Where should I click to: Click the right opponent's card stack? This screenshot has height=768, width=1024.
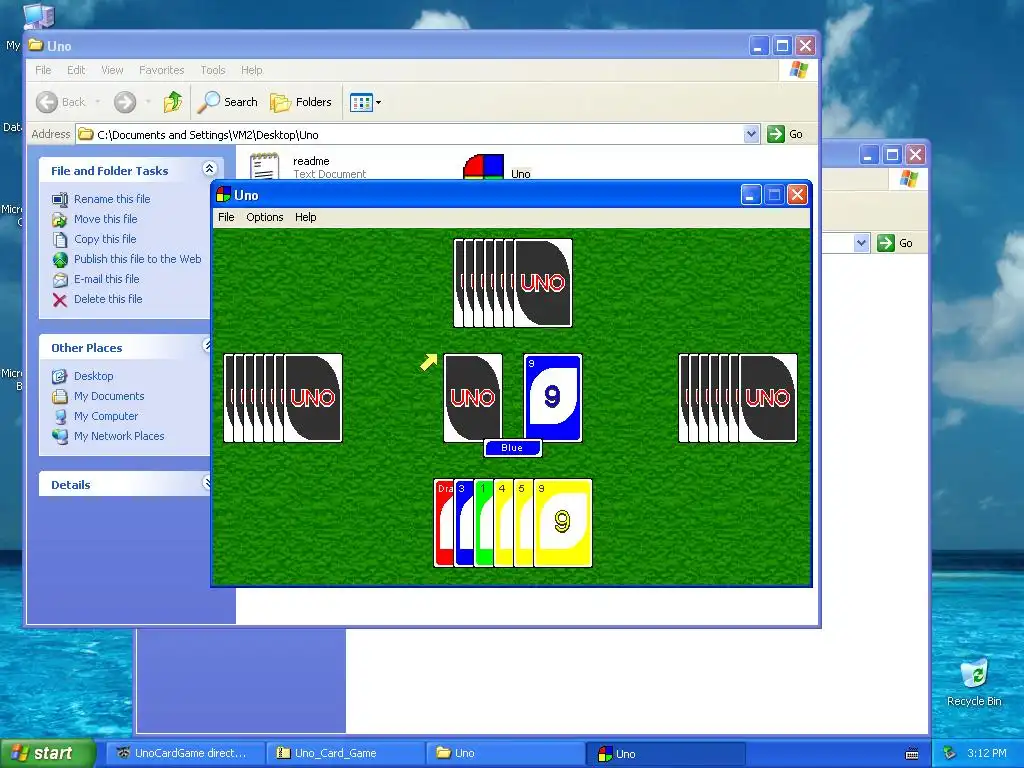coord(738,398)
